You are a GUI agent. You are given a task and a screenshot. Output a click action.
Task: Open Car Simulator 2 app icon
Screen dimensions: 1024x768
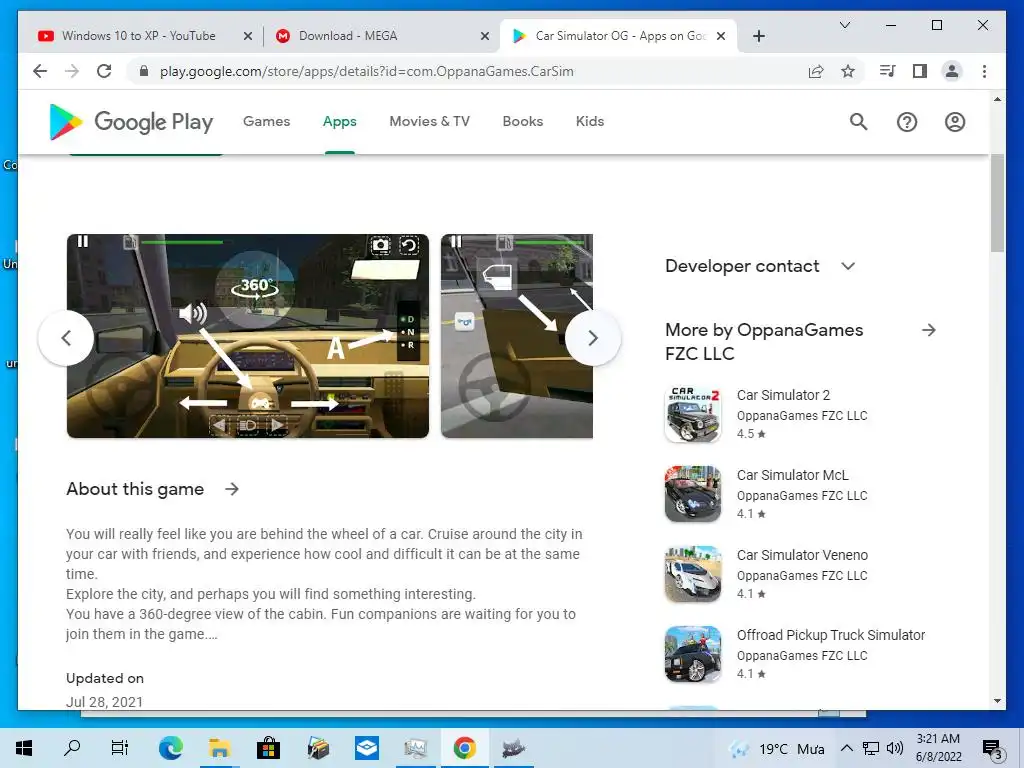tap(693, 414)
